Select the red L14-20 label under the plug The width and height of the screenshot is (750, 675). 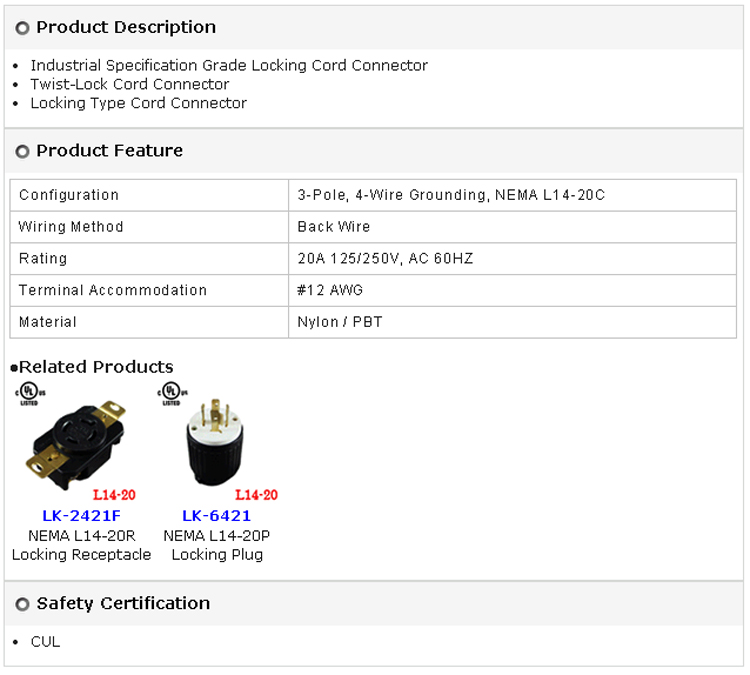click(x=256, y=494)
